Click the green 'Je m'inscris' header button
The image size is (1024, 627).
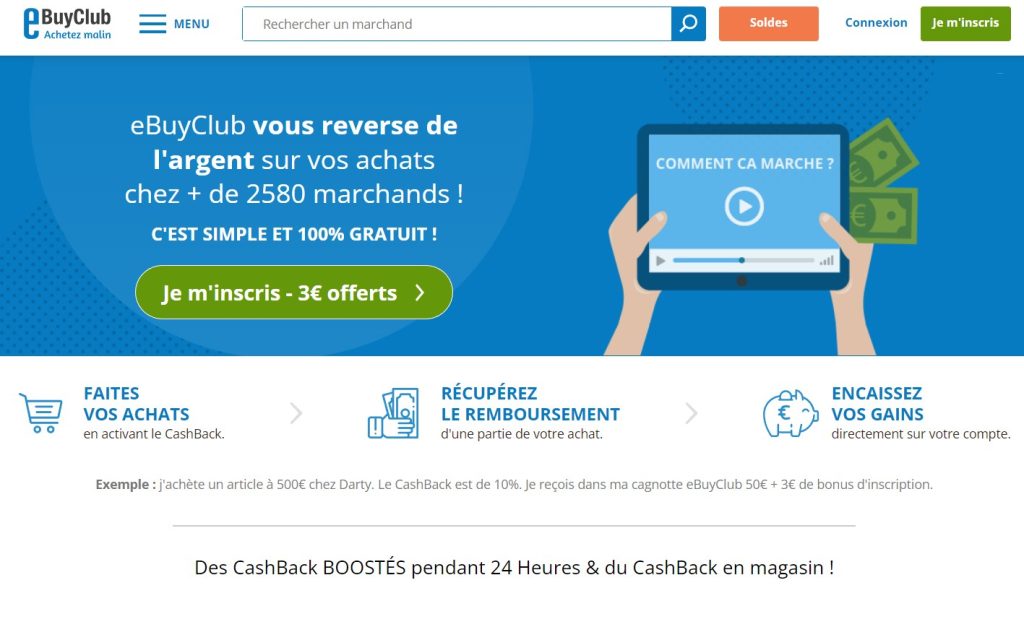(965, 24)
